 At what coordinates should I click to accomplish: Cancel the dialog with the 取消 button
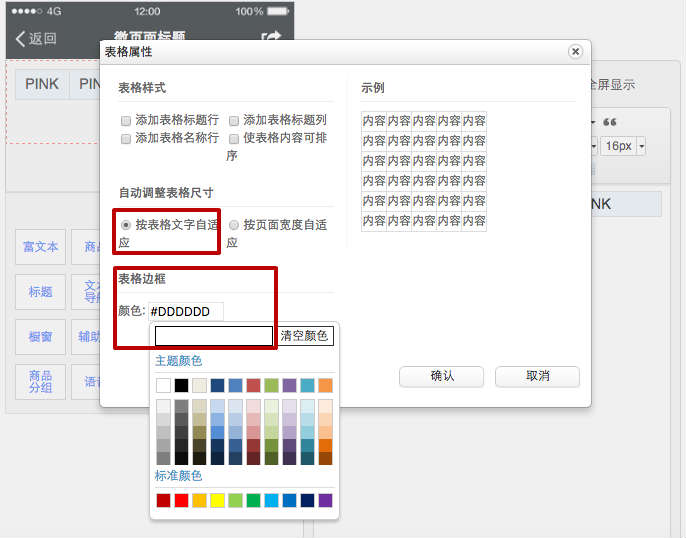pyautogui.click(x=537, y=376)
